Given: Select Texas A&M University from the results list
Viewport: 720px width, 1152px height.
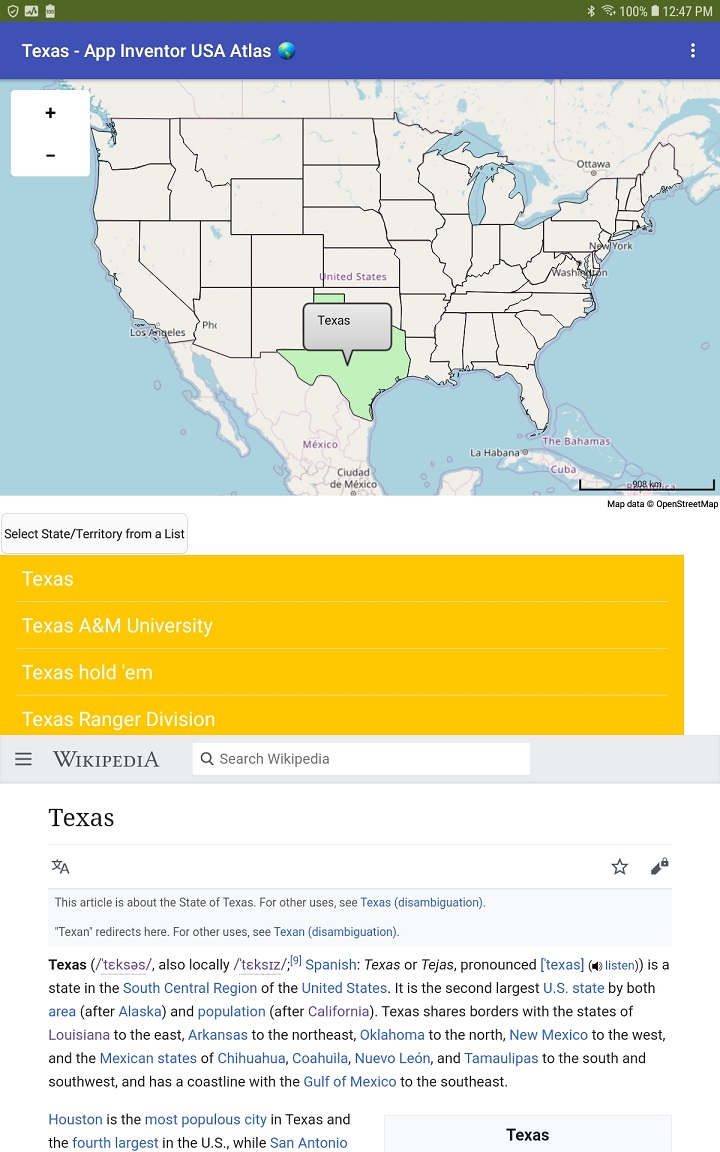Looking at the screenshot, I should pos(117,625).
